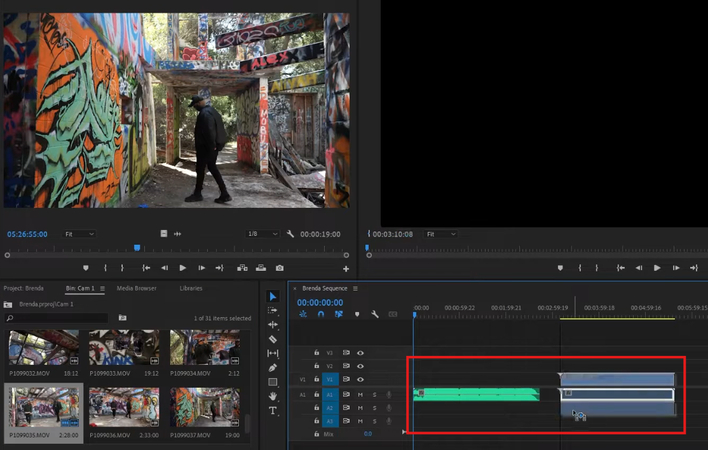Select the Brenda Sequence timeline tab
708x450 pixels.
(325, 288)
